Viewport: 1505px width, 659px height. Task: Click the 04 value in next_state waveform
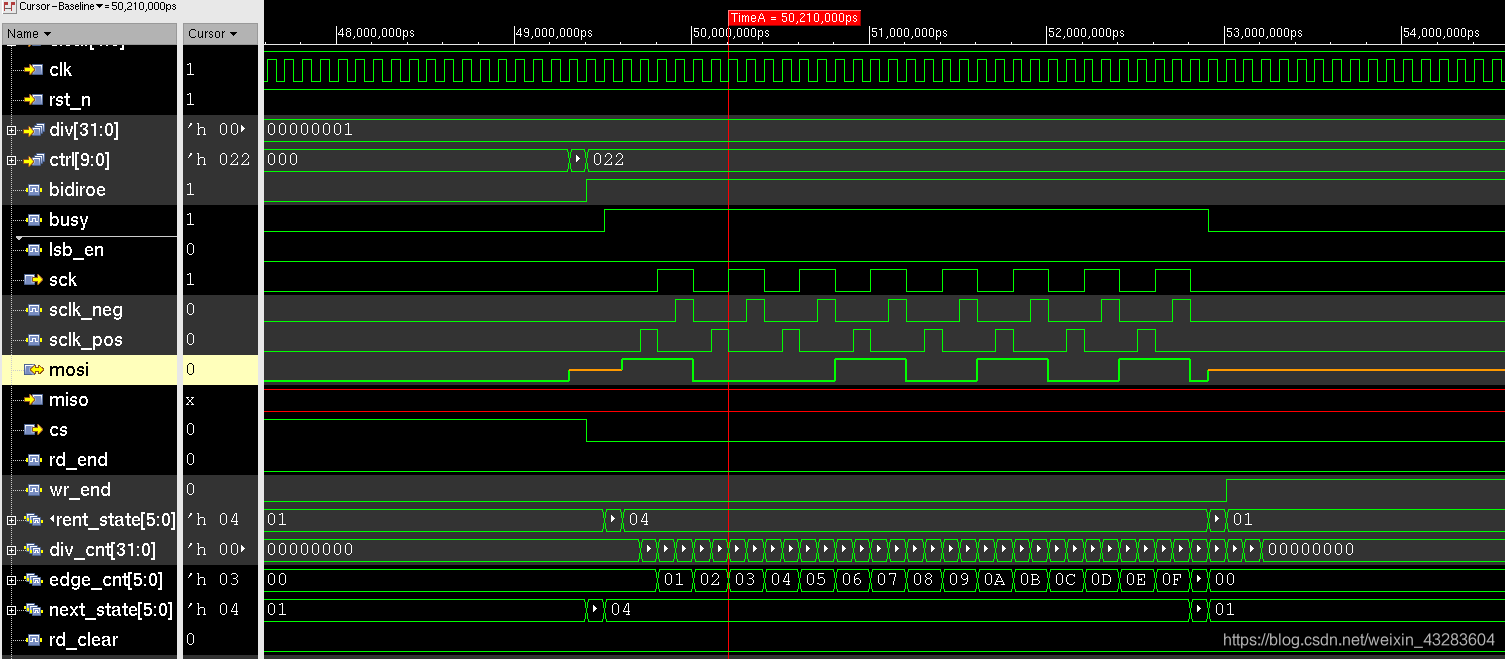pos(621,610)
